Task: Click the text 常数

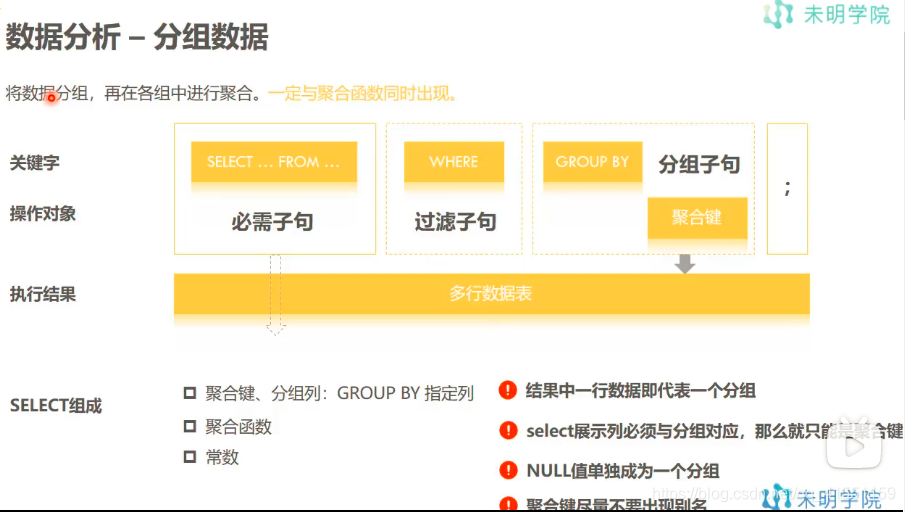Action: pyautogui.click(x=222, y=458)
